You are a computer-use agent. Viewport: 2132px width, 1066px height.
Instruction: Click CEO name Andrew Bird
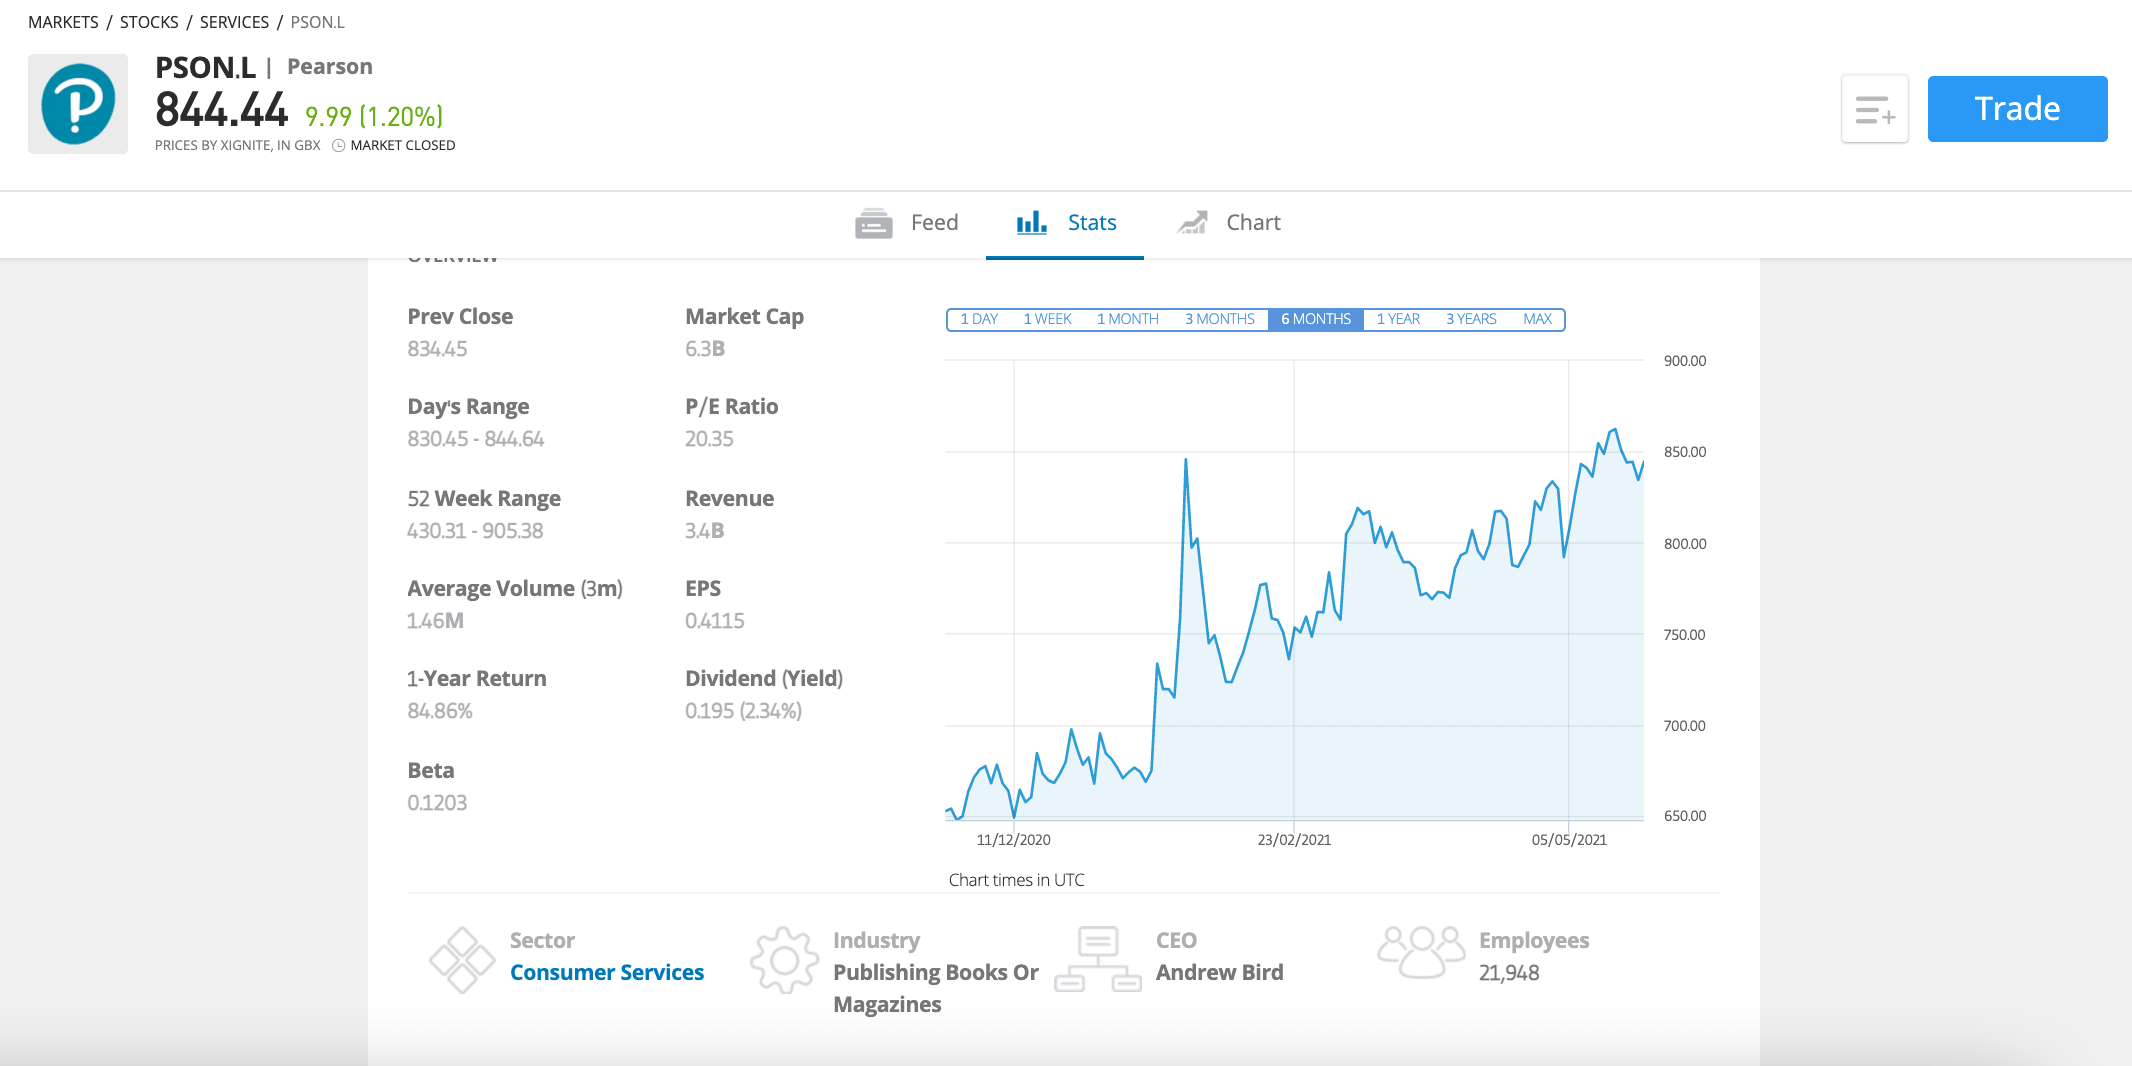point(1220,973)
